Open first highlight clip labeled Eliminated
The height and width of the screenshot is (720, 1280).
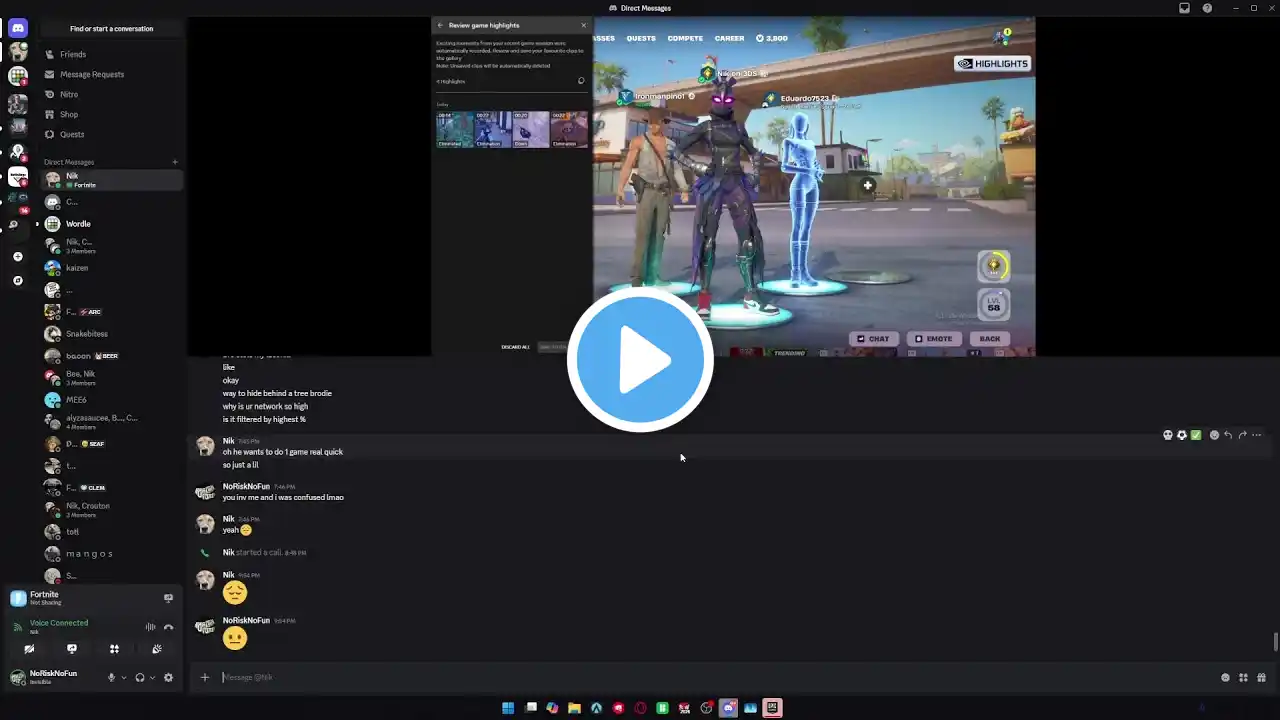[455, 129]
